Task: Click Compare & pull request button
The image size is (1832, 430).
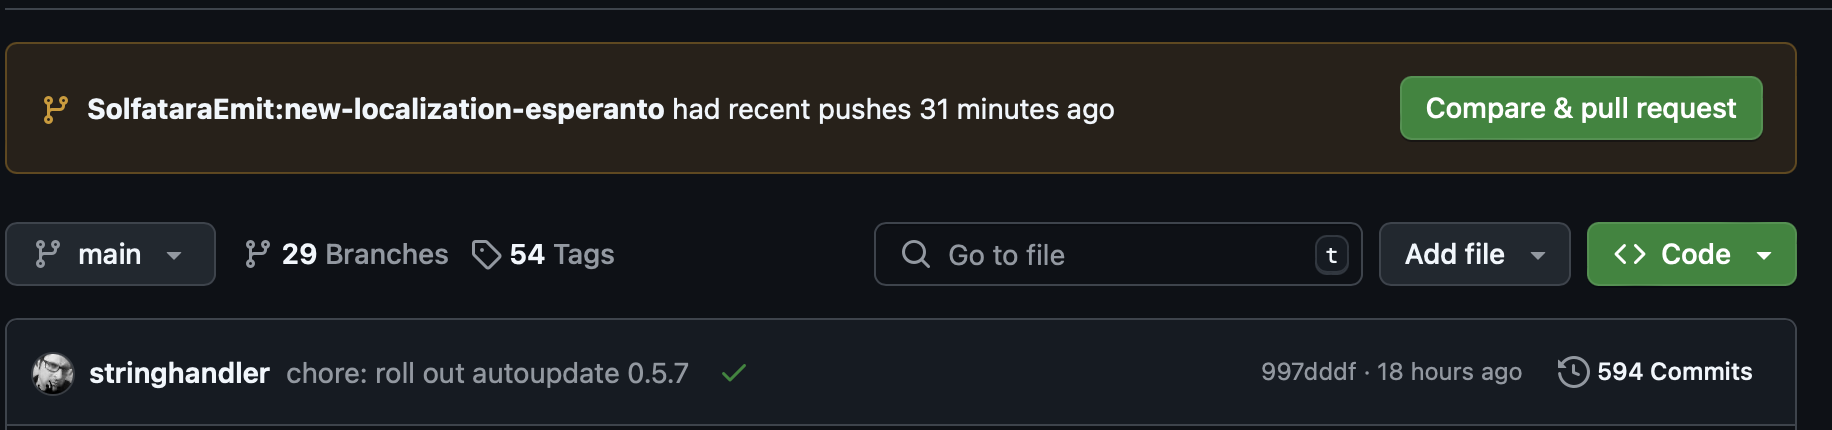Action: [x=1581, y=108]
